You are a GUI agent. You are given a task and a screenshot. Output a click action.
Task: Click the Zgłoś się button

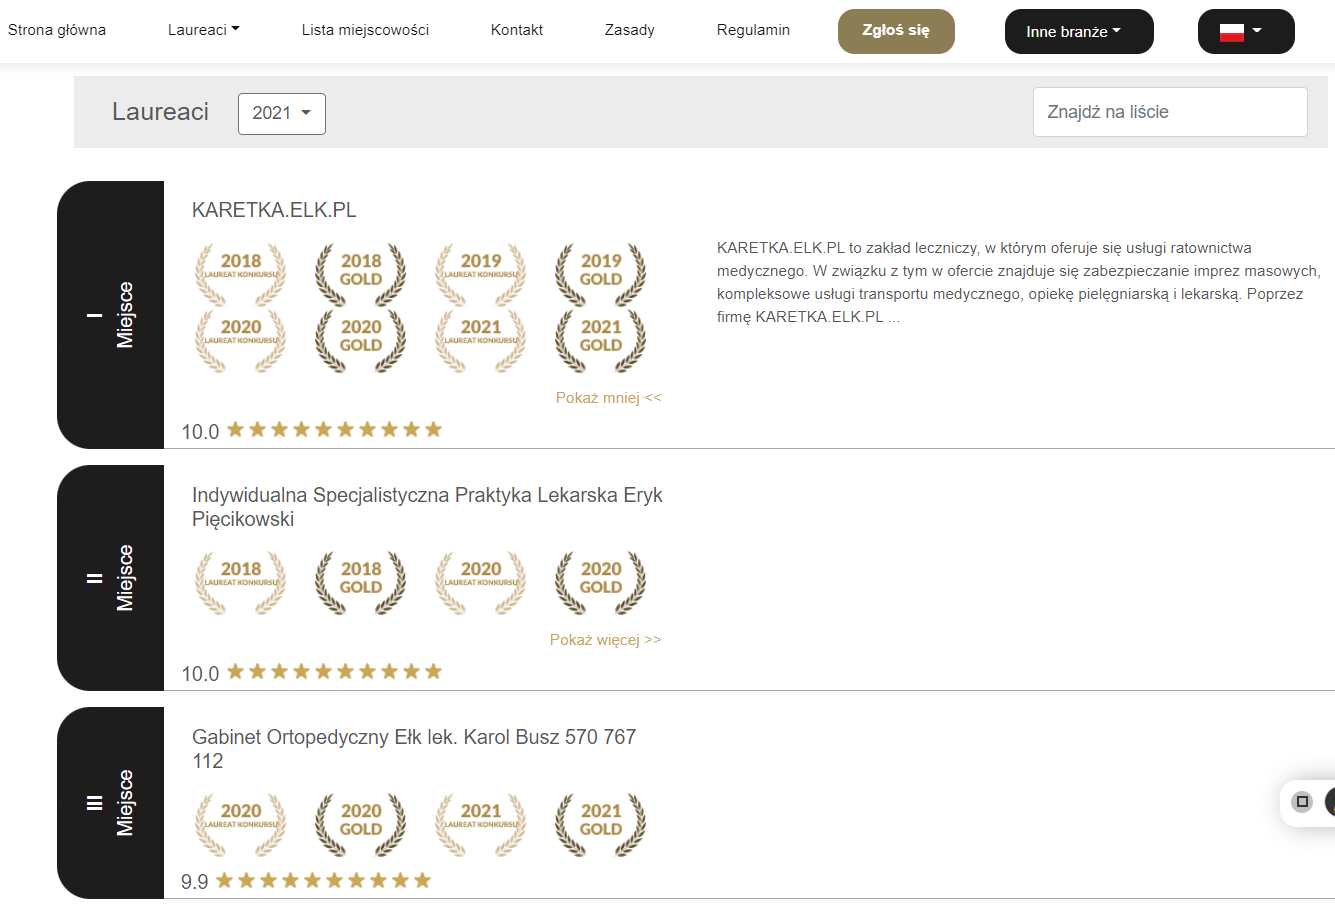[x=896, y=31]
